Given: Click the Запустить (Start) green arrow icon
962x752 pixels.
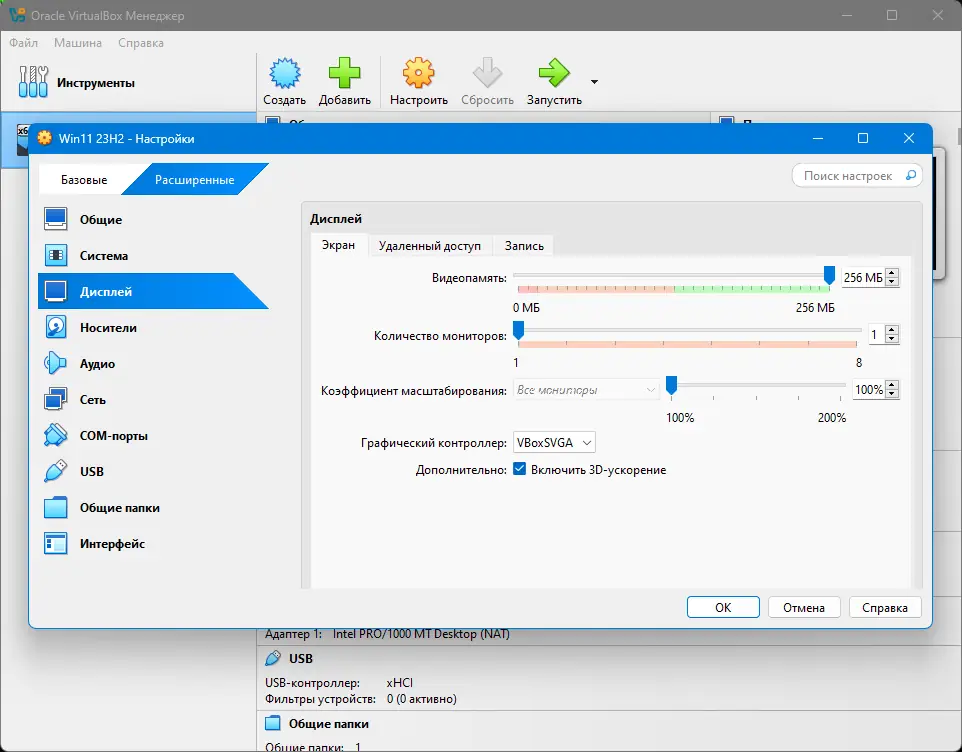Looking at the screenshot, I should pyautogui.click(x=554, y=74).
